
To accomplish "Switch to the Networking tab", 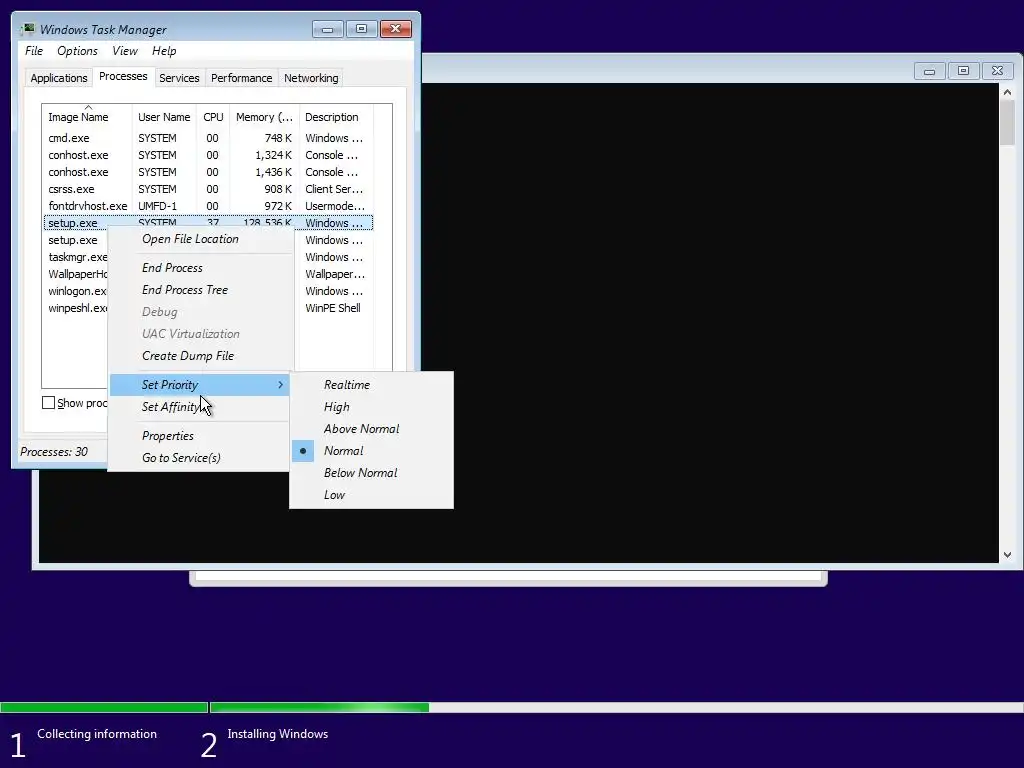I will [x=311, y=78].
